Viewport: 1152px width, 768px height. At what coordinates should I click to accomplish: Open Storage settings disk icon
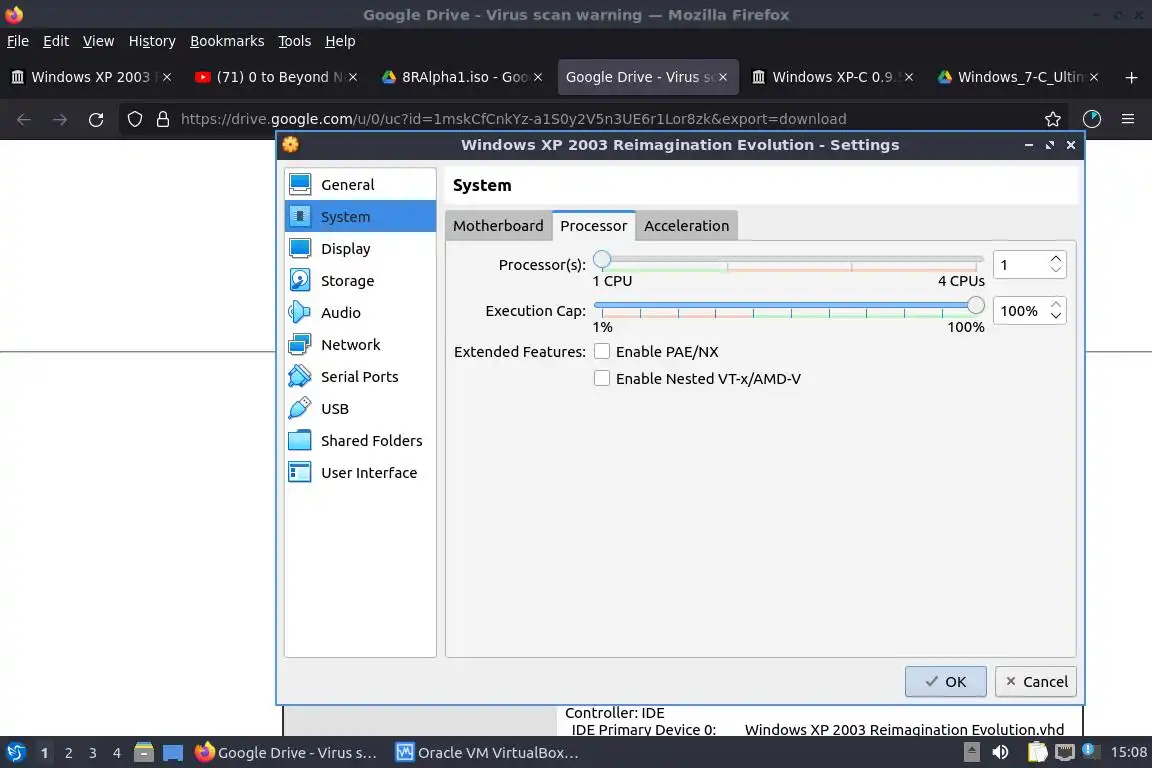[300, 281]
